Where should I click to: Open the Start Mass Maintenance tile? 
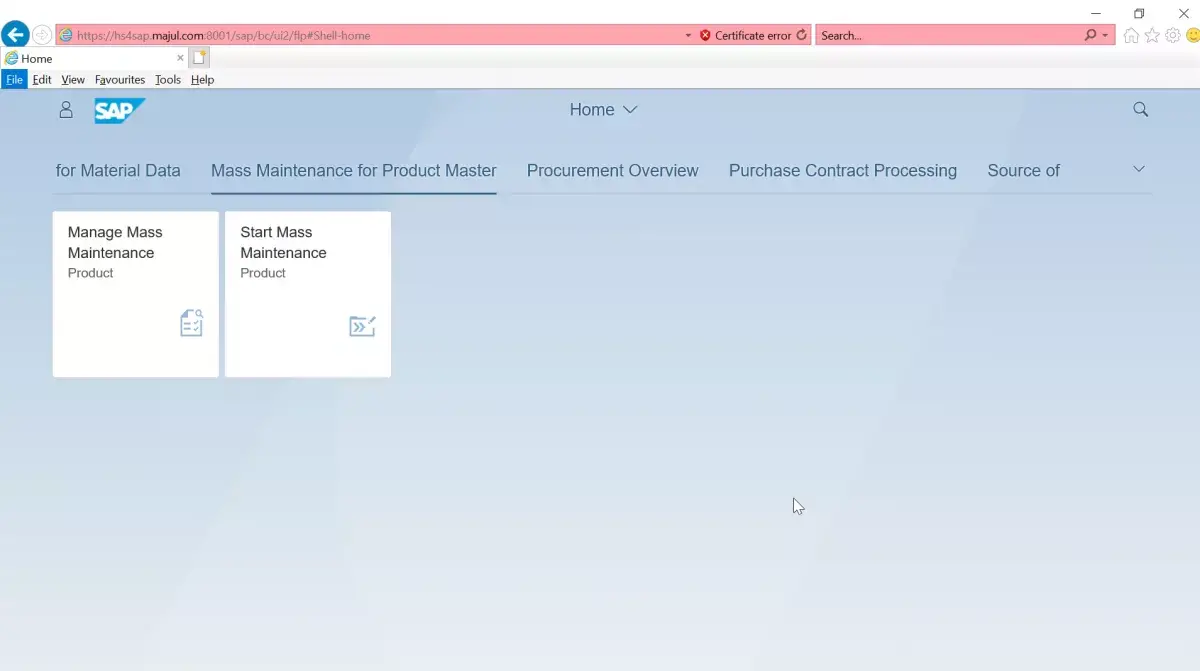pyautogui.click(x=308, y=294)
